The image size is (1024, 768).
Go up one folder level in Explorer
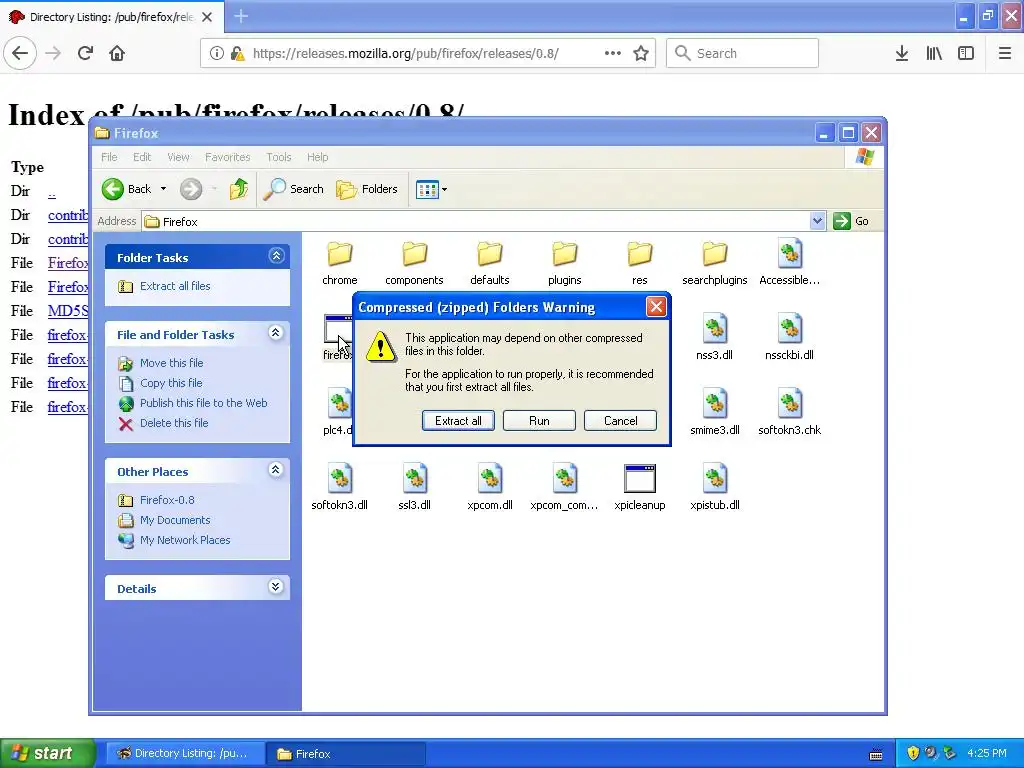[239, 189]
